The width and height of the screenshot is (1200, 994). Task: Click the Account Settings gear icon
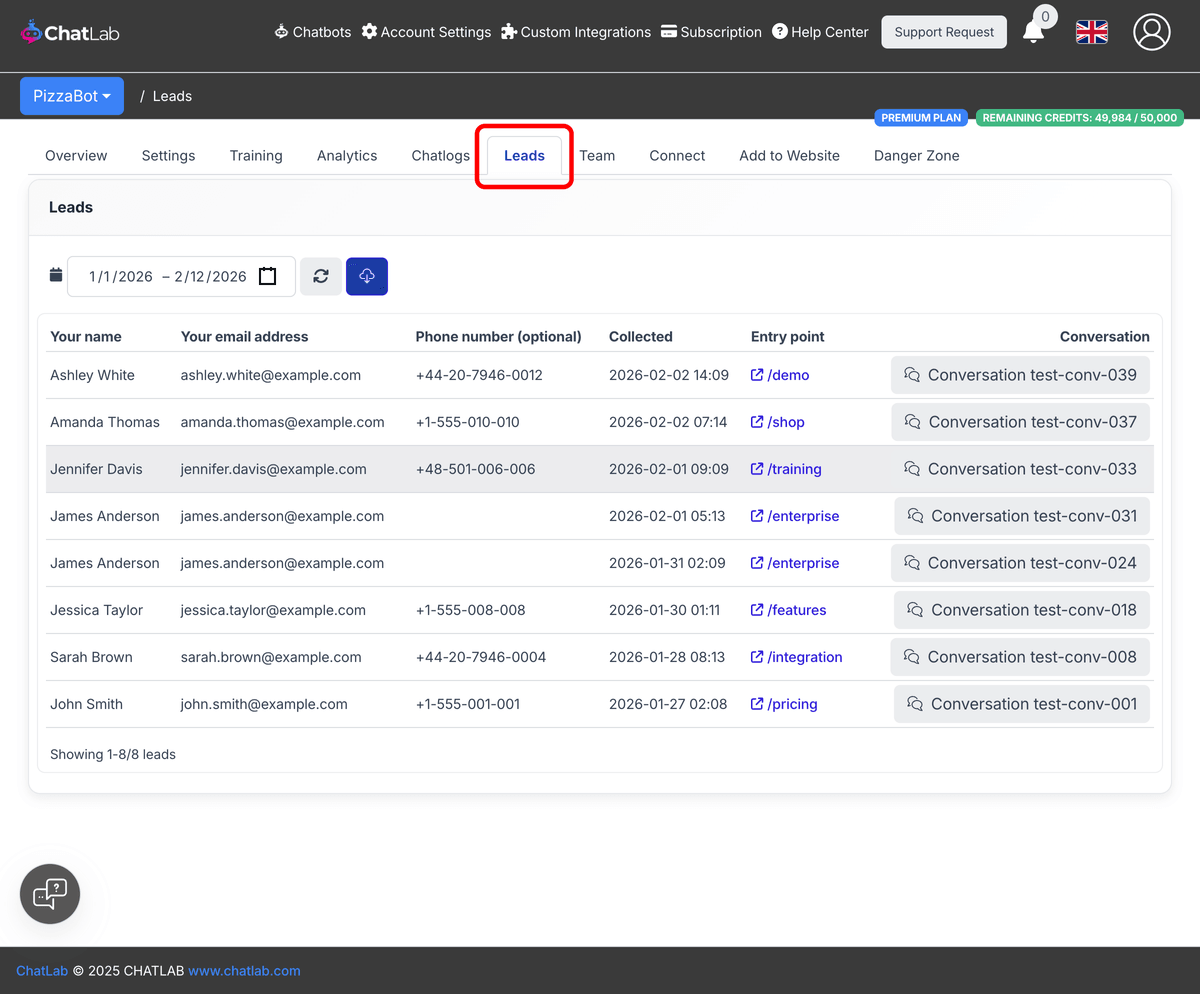click(371, 31)
